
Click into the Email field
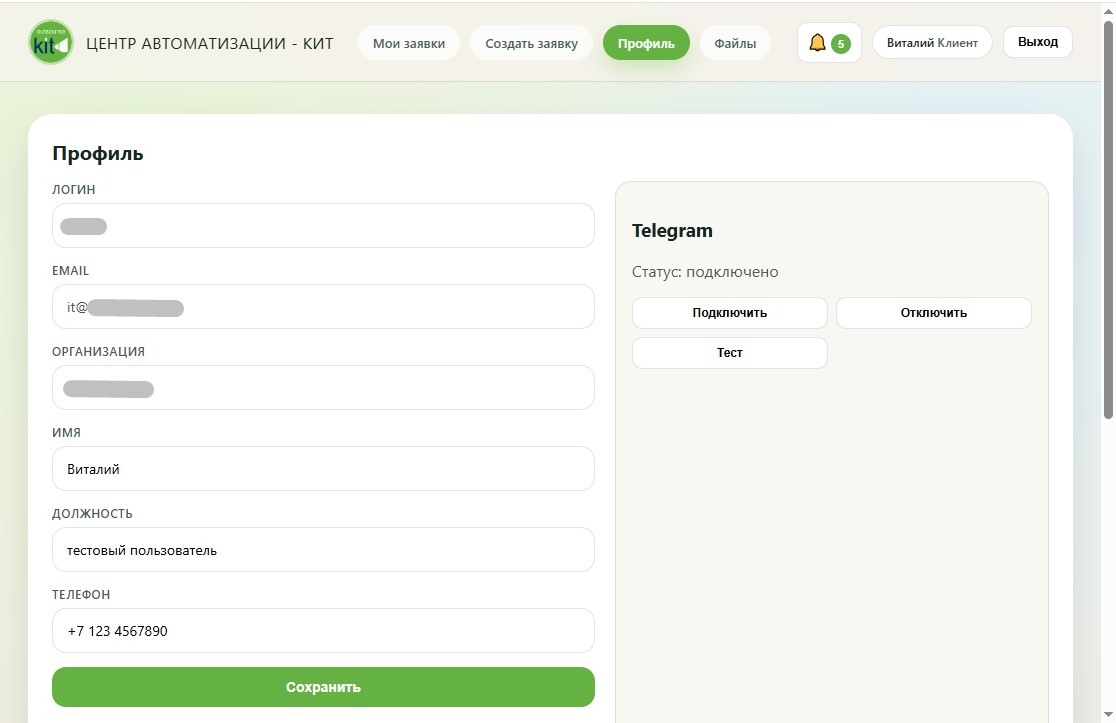point(323,307)
